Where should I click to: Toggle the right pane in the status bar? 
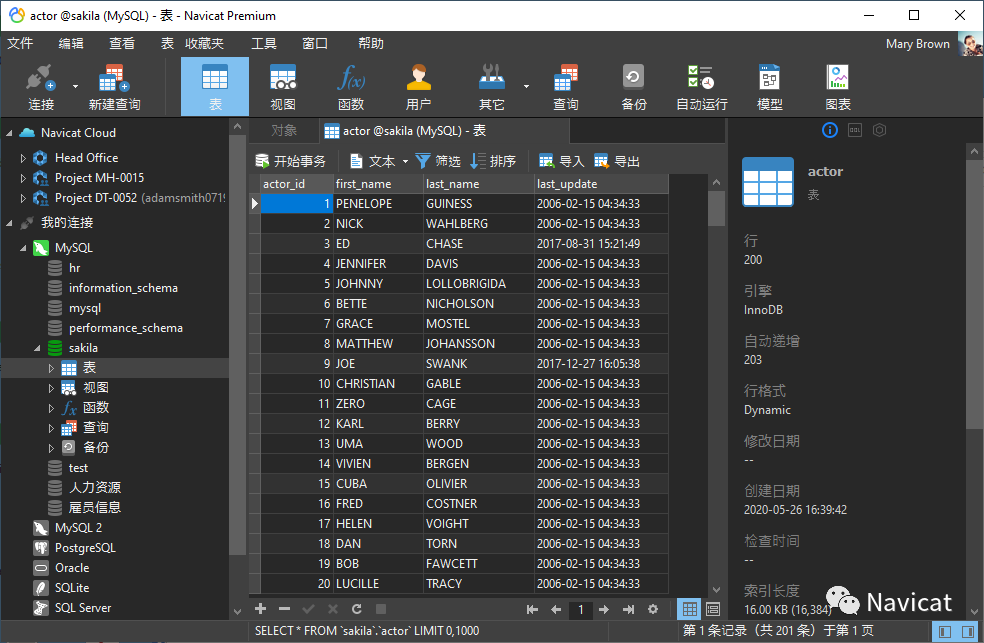pos(968,631)
